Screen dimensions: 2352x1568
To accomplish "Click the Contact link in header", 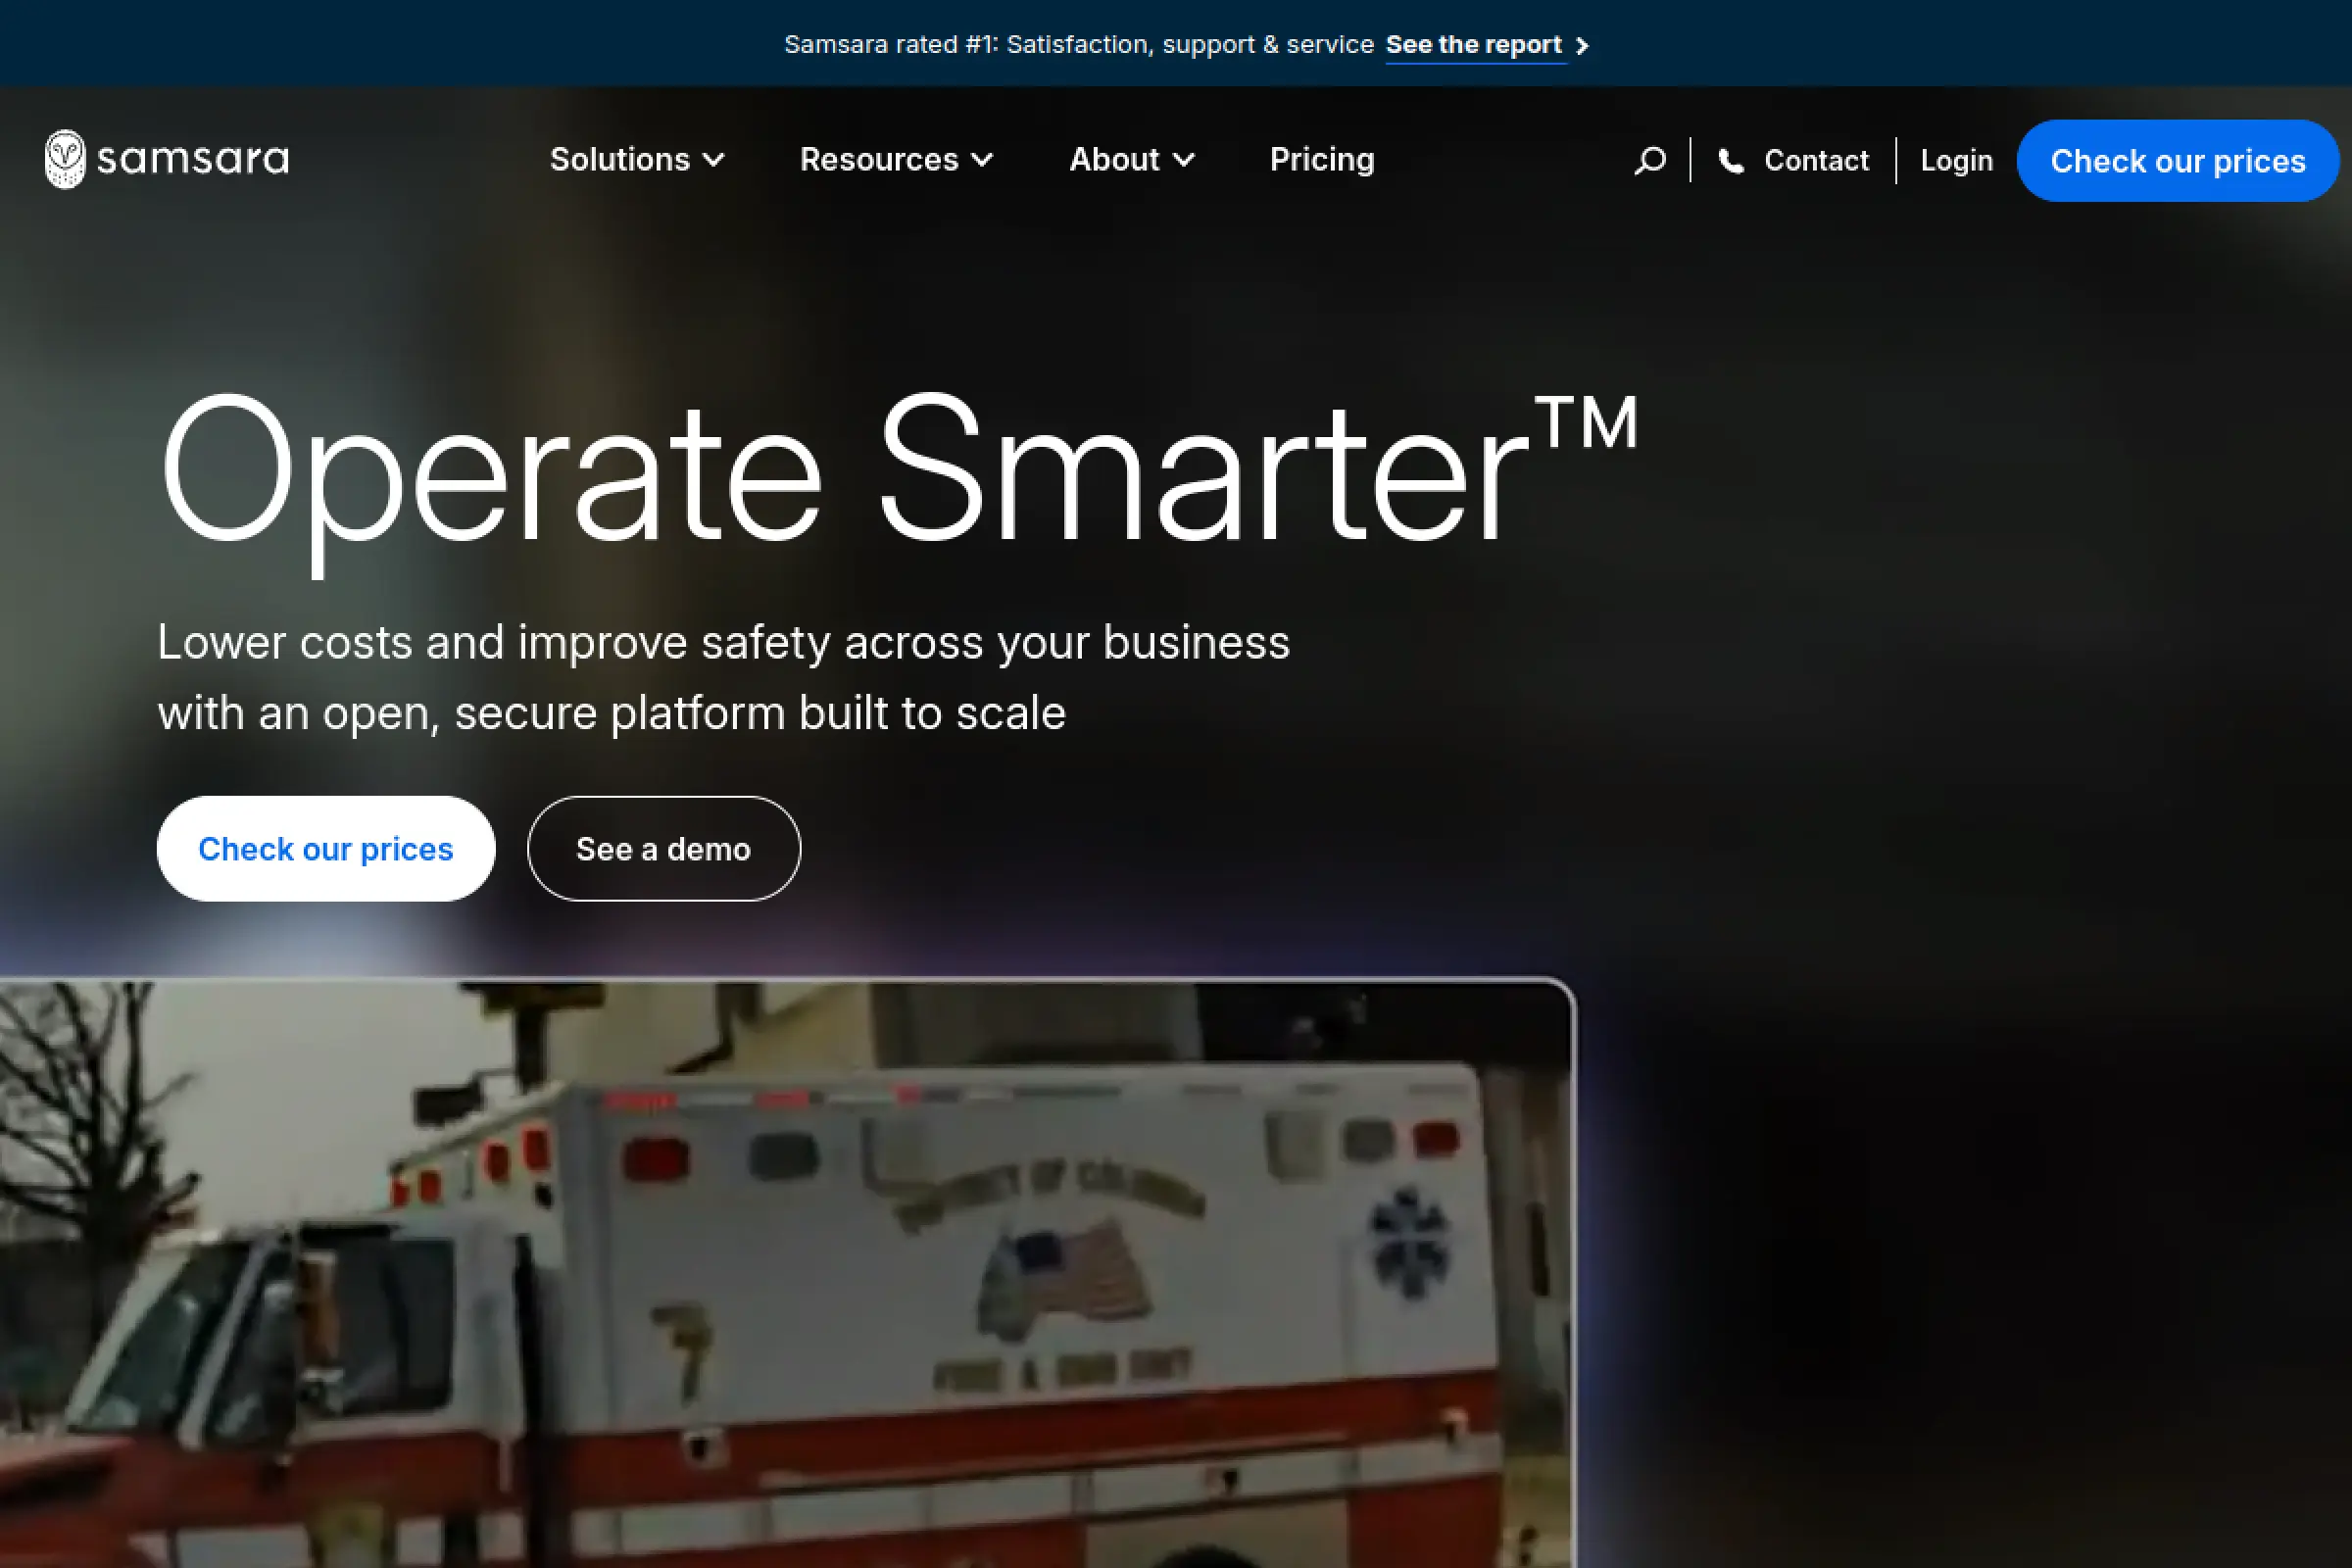I will (x=1815, y=161).
